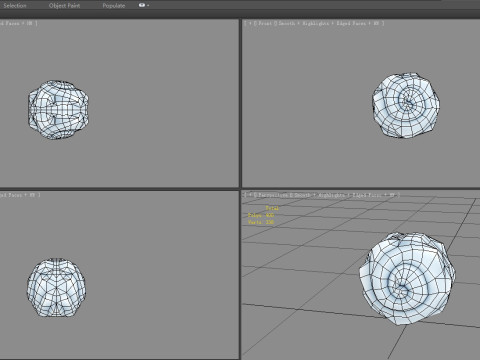
Task: Open the Selection ribbon tab
Action: pyautogui.click(x=15, y=6)
